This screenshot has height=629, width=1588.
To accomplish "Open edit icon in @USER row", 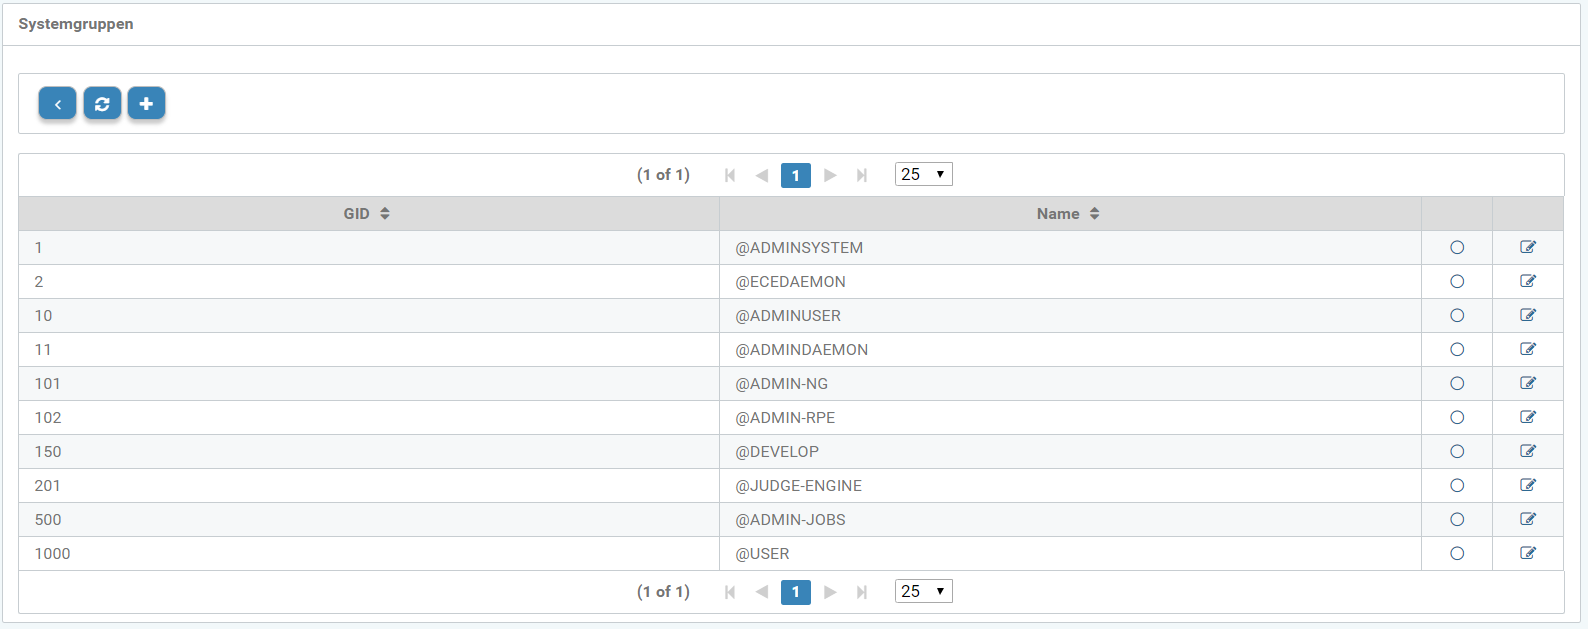I will pos(1527,553).
